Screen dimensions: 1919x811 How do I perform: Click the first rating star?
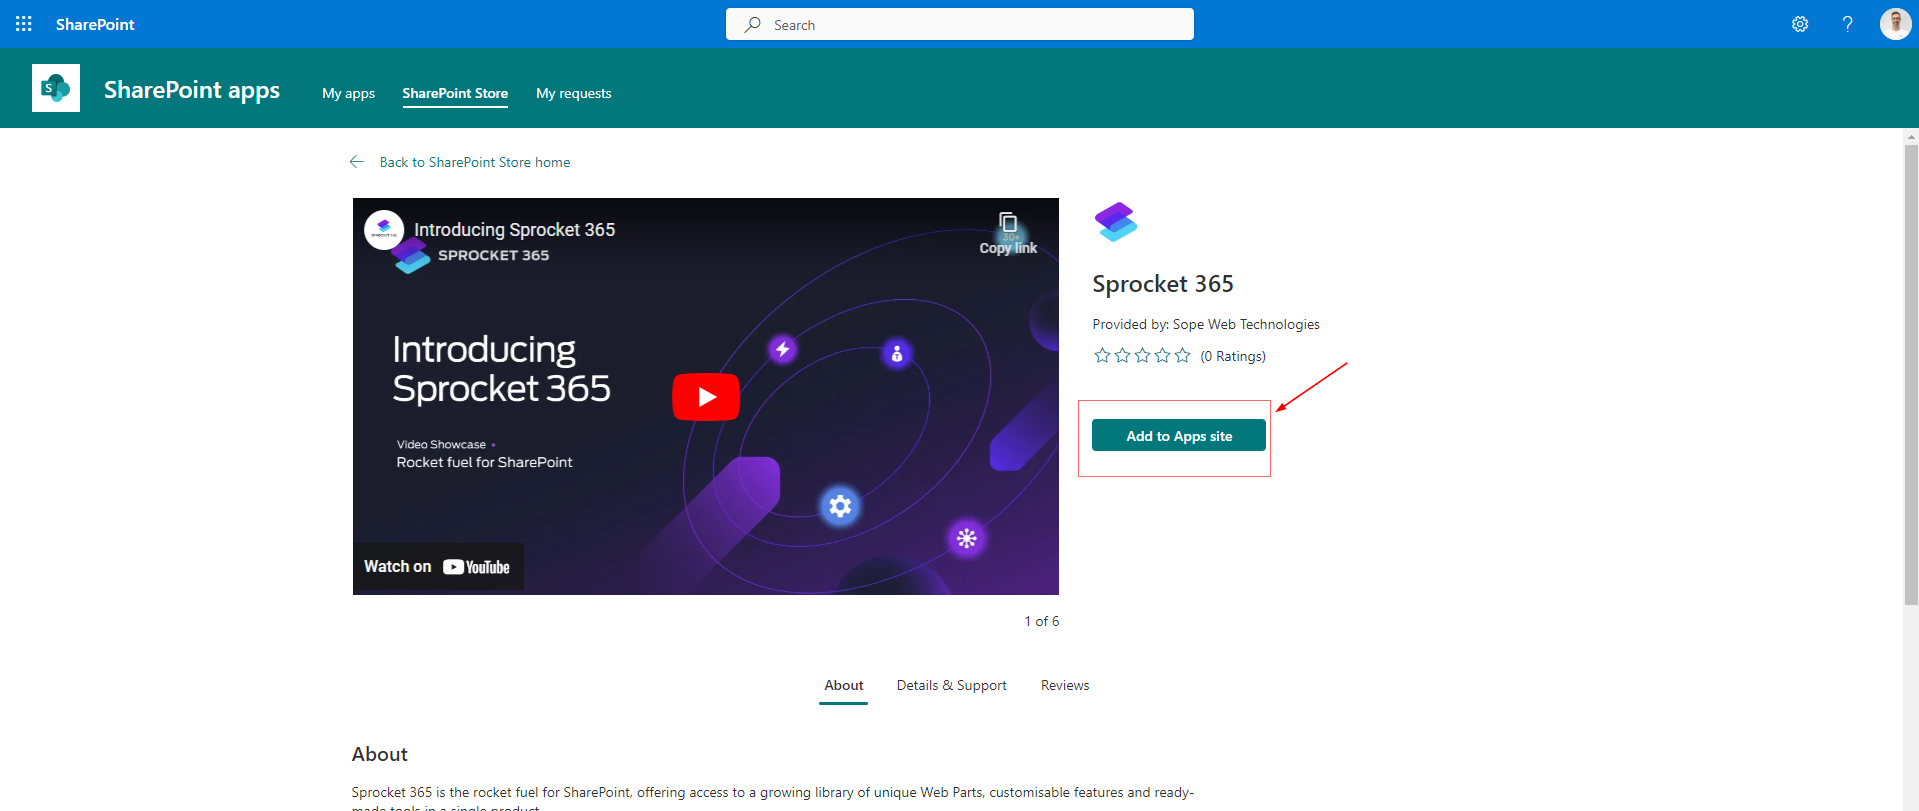tap(1102, 355)
